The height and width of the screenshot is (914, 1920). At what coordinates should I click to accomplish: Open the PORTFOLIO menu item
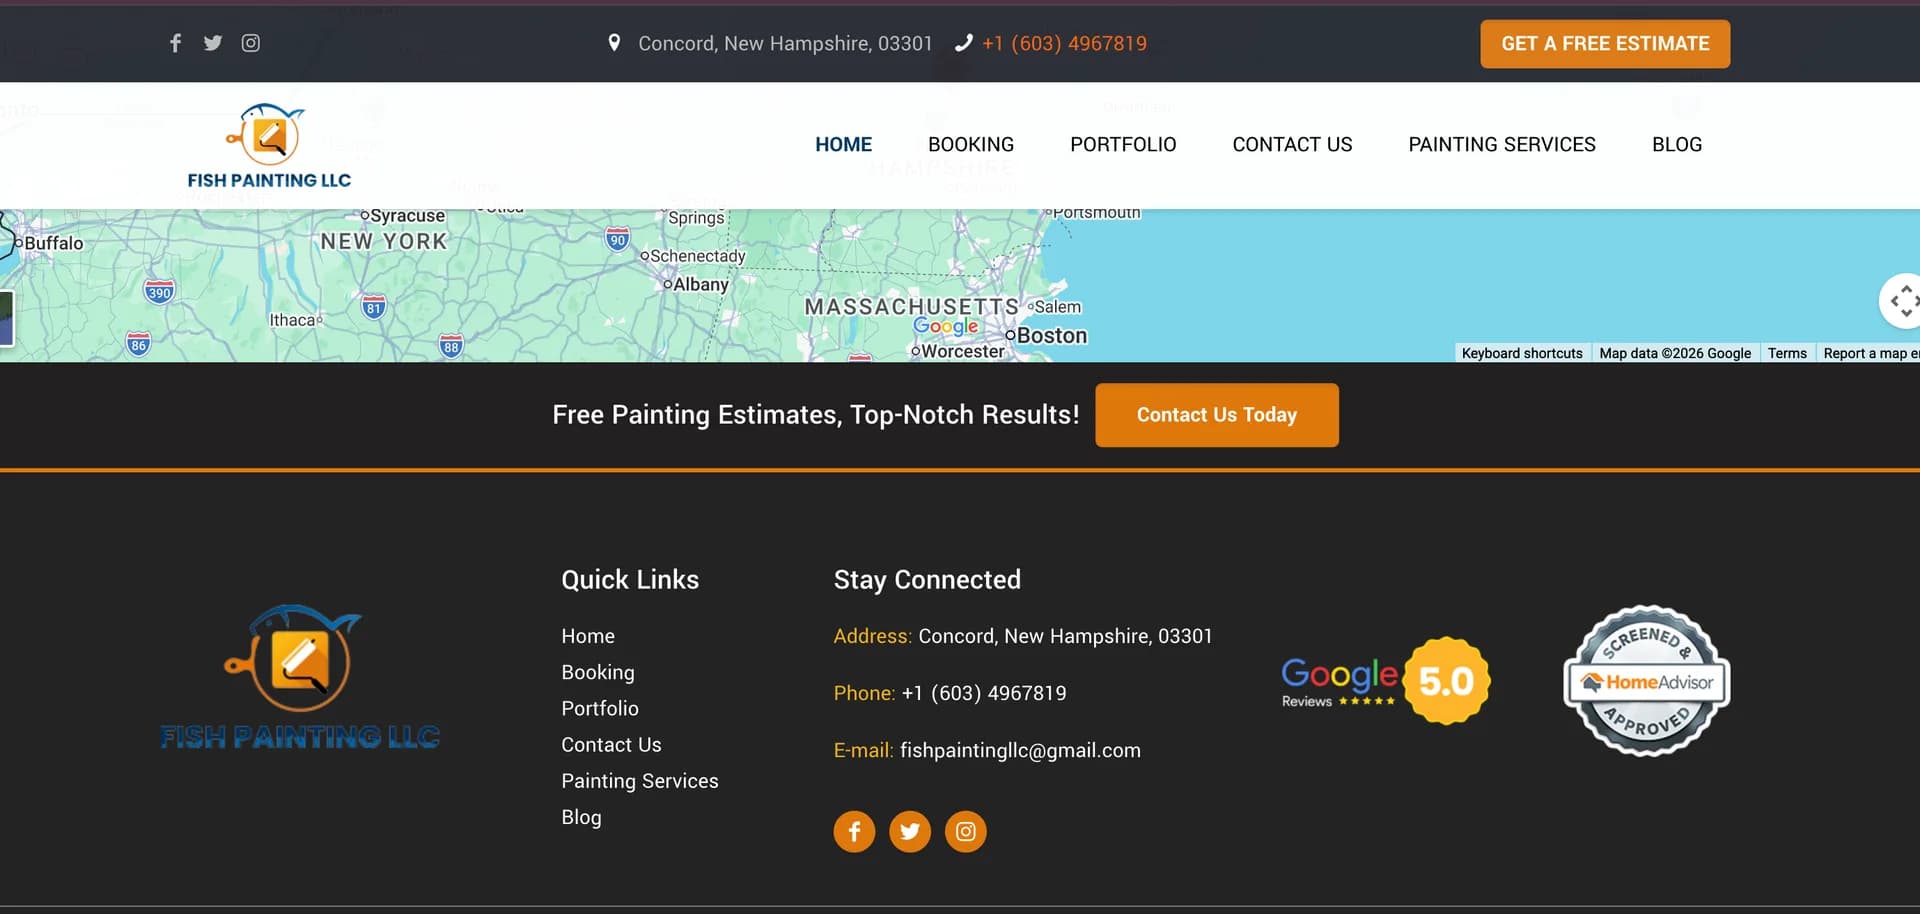coord(1123,145)
